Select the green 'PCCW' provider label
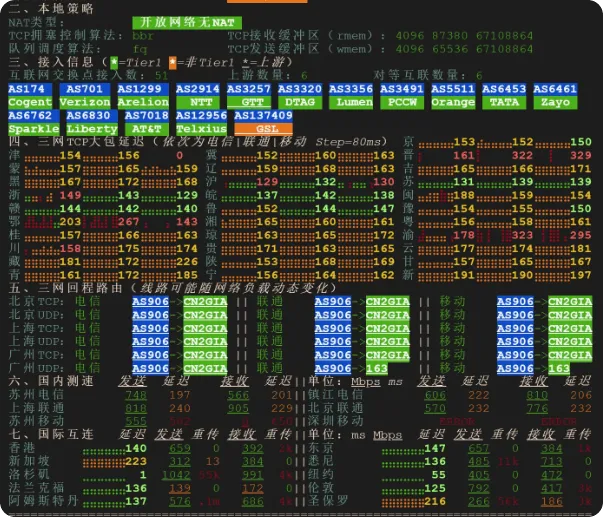 [x=402, y=102]
